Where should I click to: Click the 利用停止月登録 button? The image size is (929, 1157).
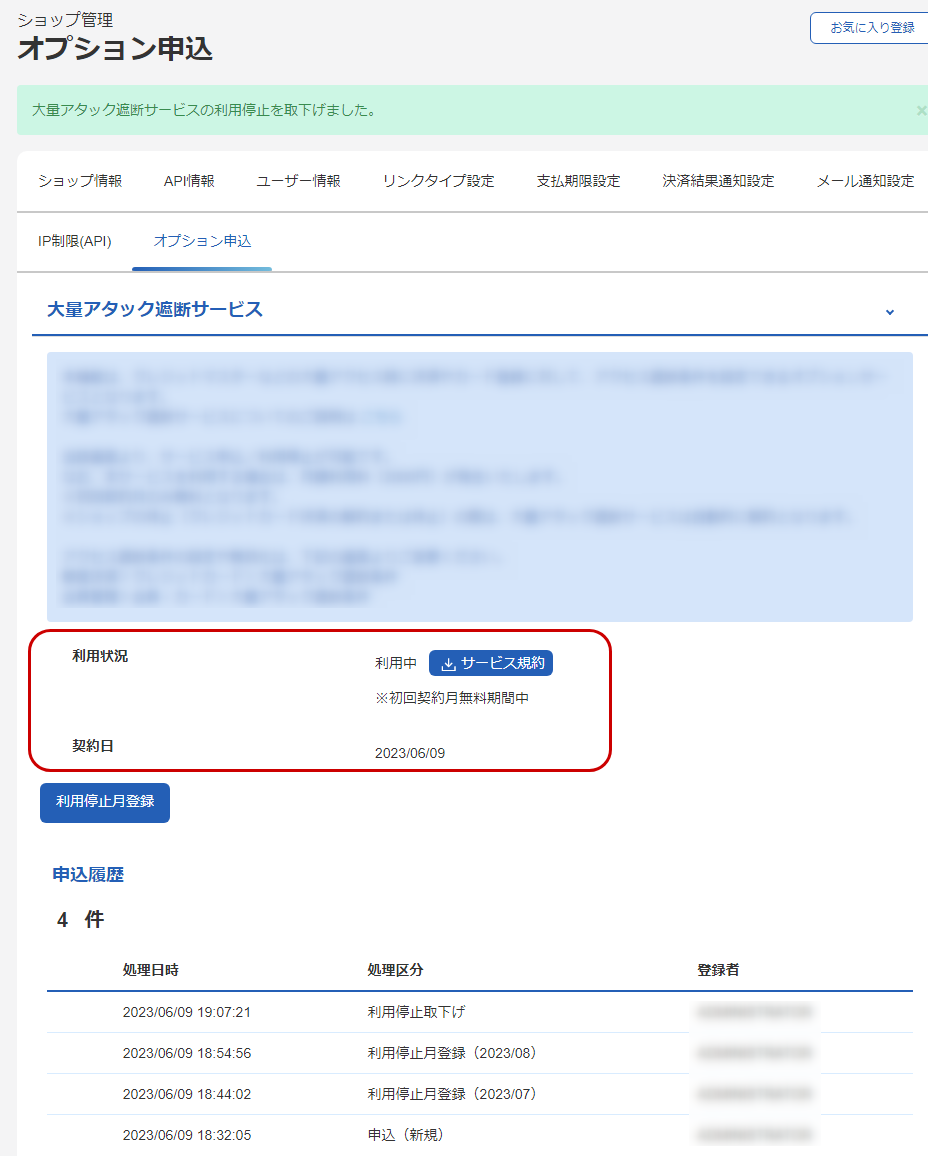[104, 802]
